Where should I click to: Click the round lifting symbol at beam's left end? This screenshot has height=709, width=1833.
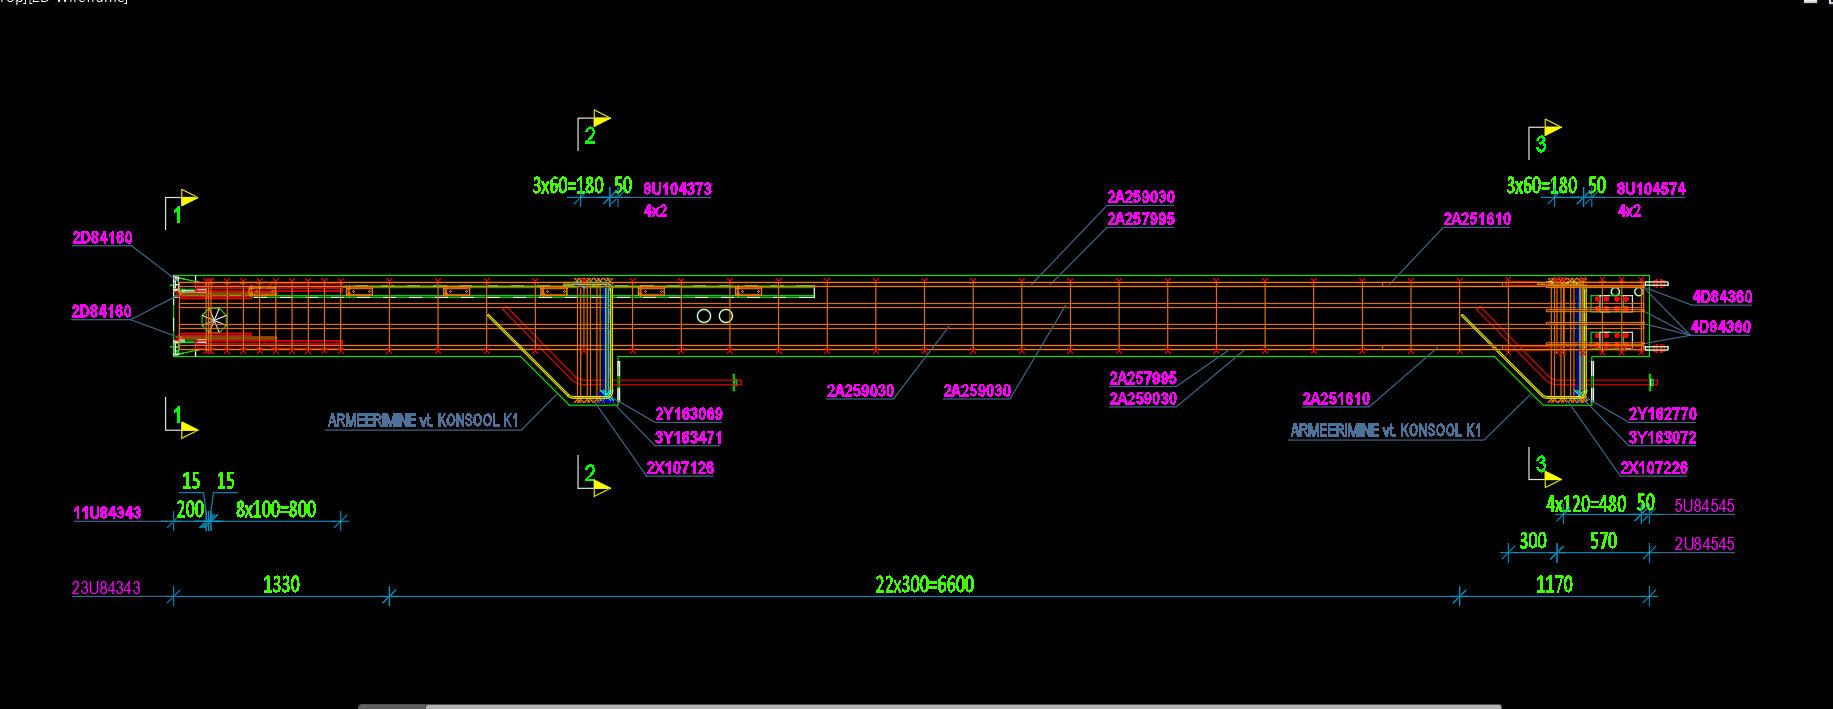click(x=214, y=320)
